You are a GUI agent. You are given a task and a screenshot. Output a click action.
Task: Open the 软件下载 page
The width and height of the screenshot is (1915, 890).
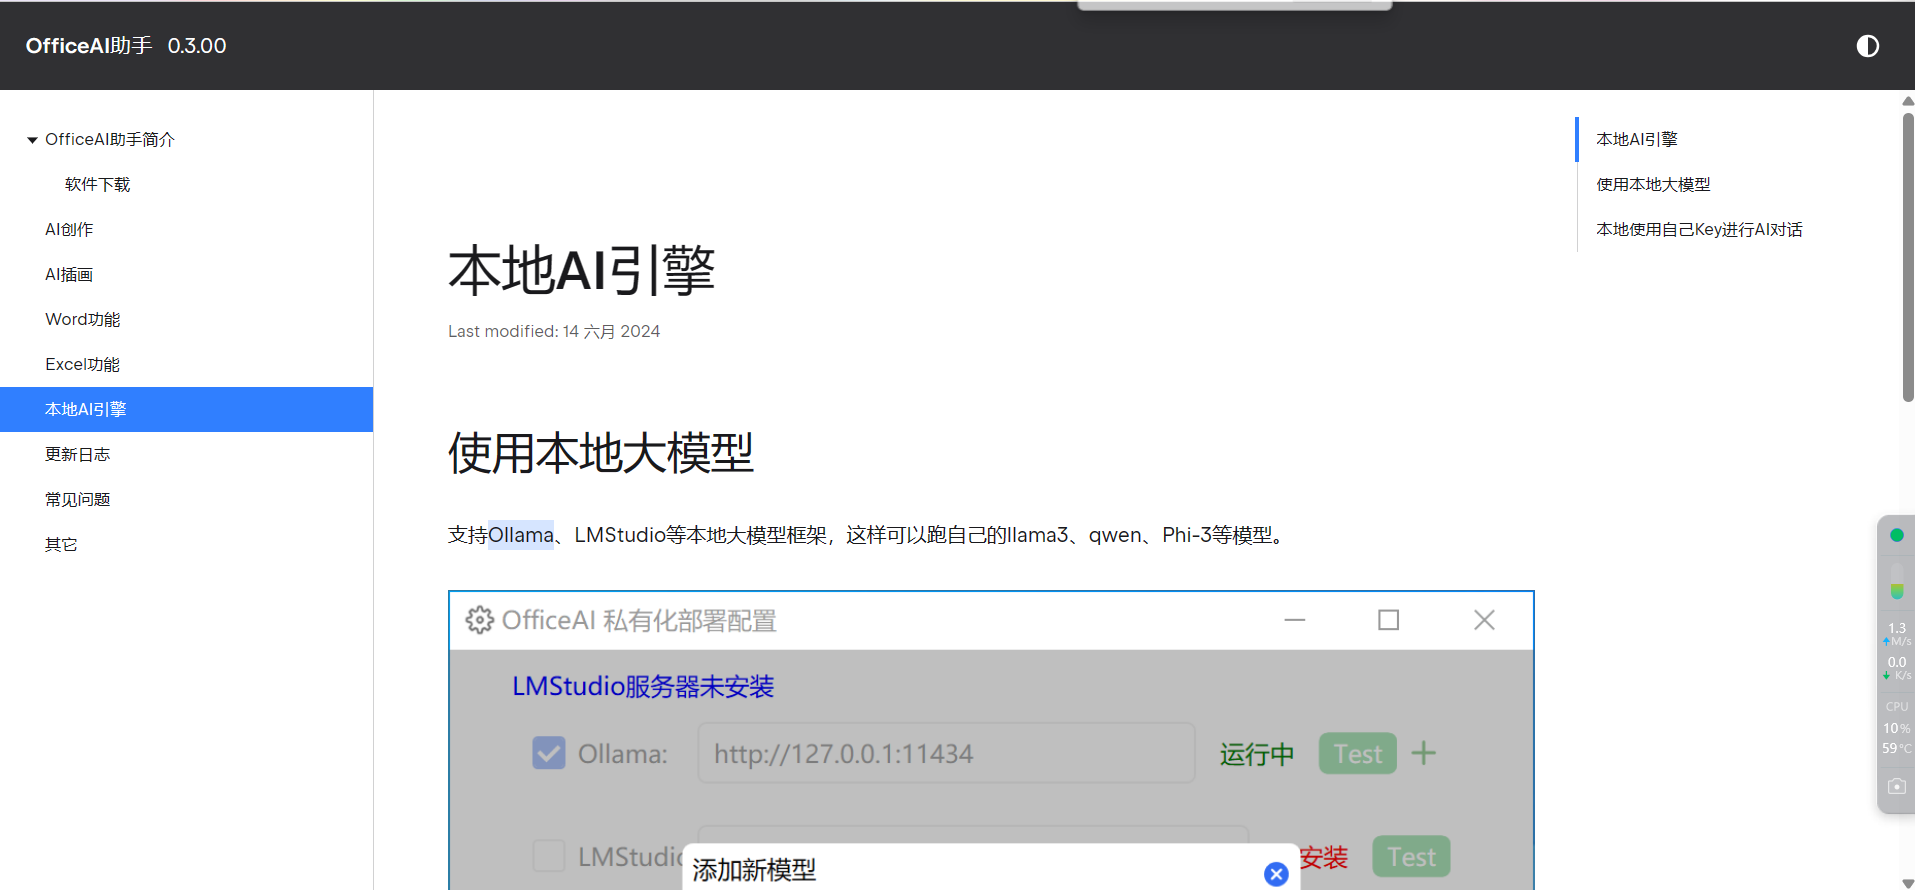[x=98, y=184]
